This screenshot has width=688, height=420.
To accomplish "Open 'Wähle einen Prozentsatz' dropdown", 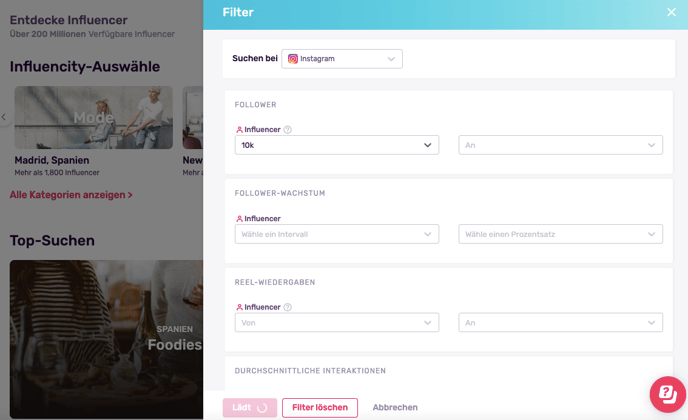I will (560, 234).
